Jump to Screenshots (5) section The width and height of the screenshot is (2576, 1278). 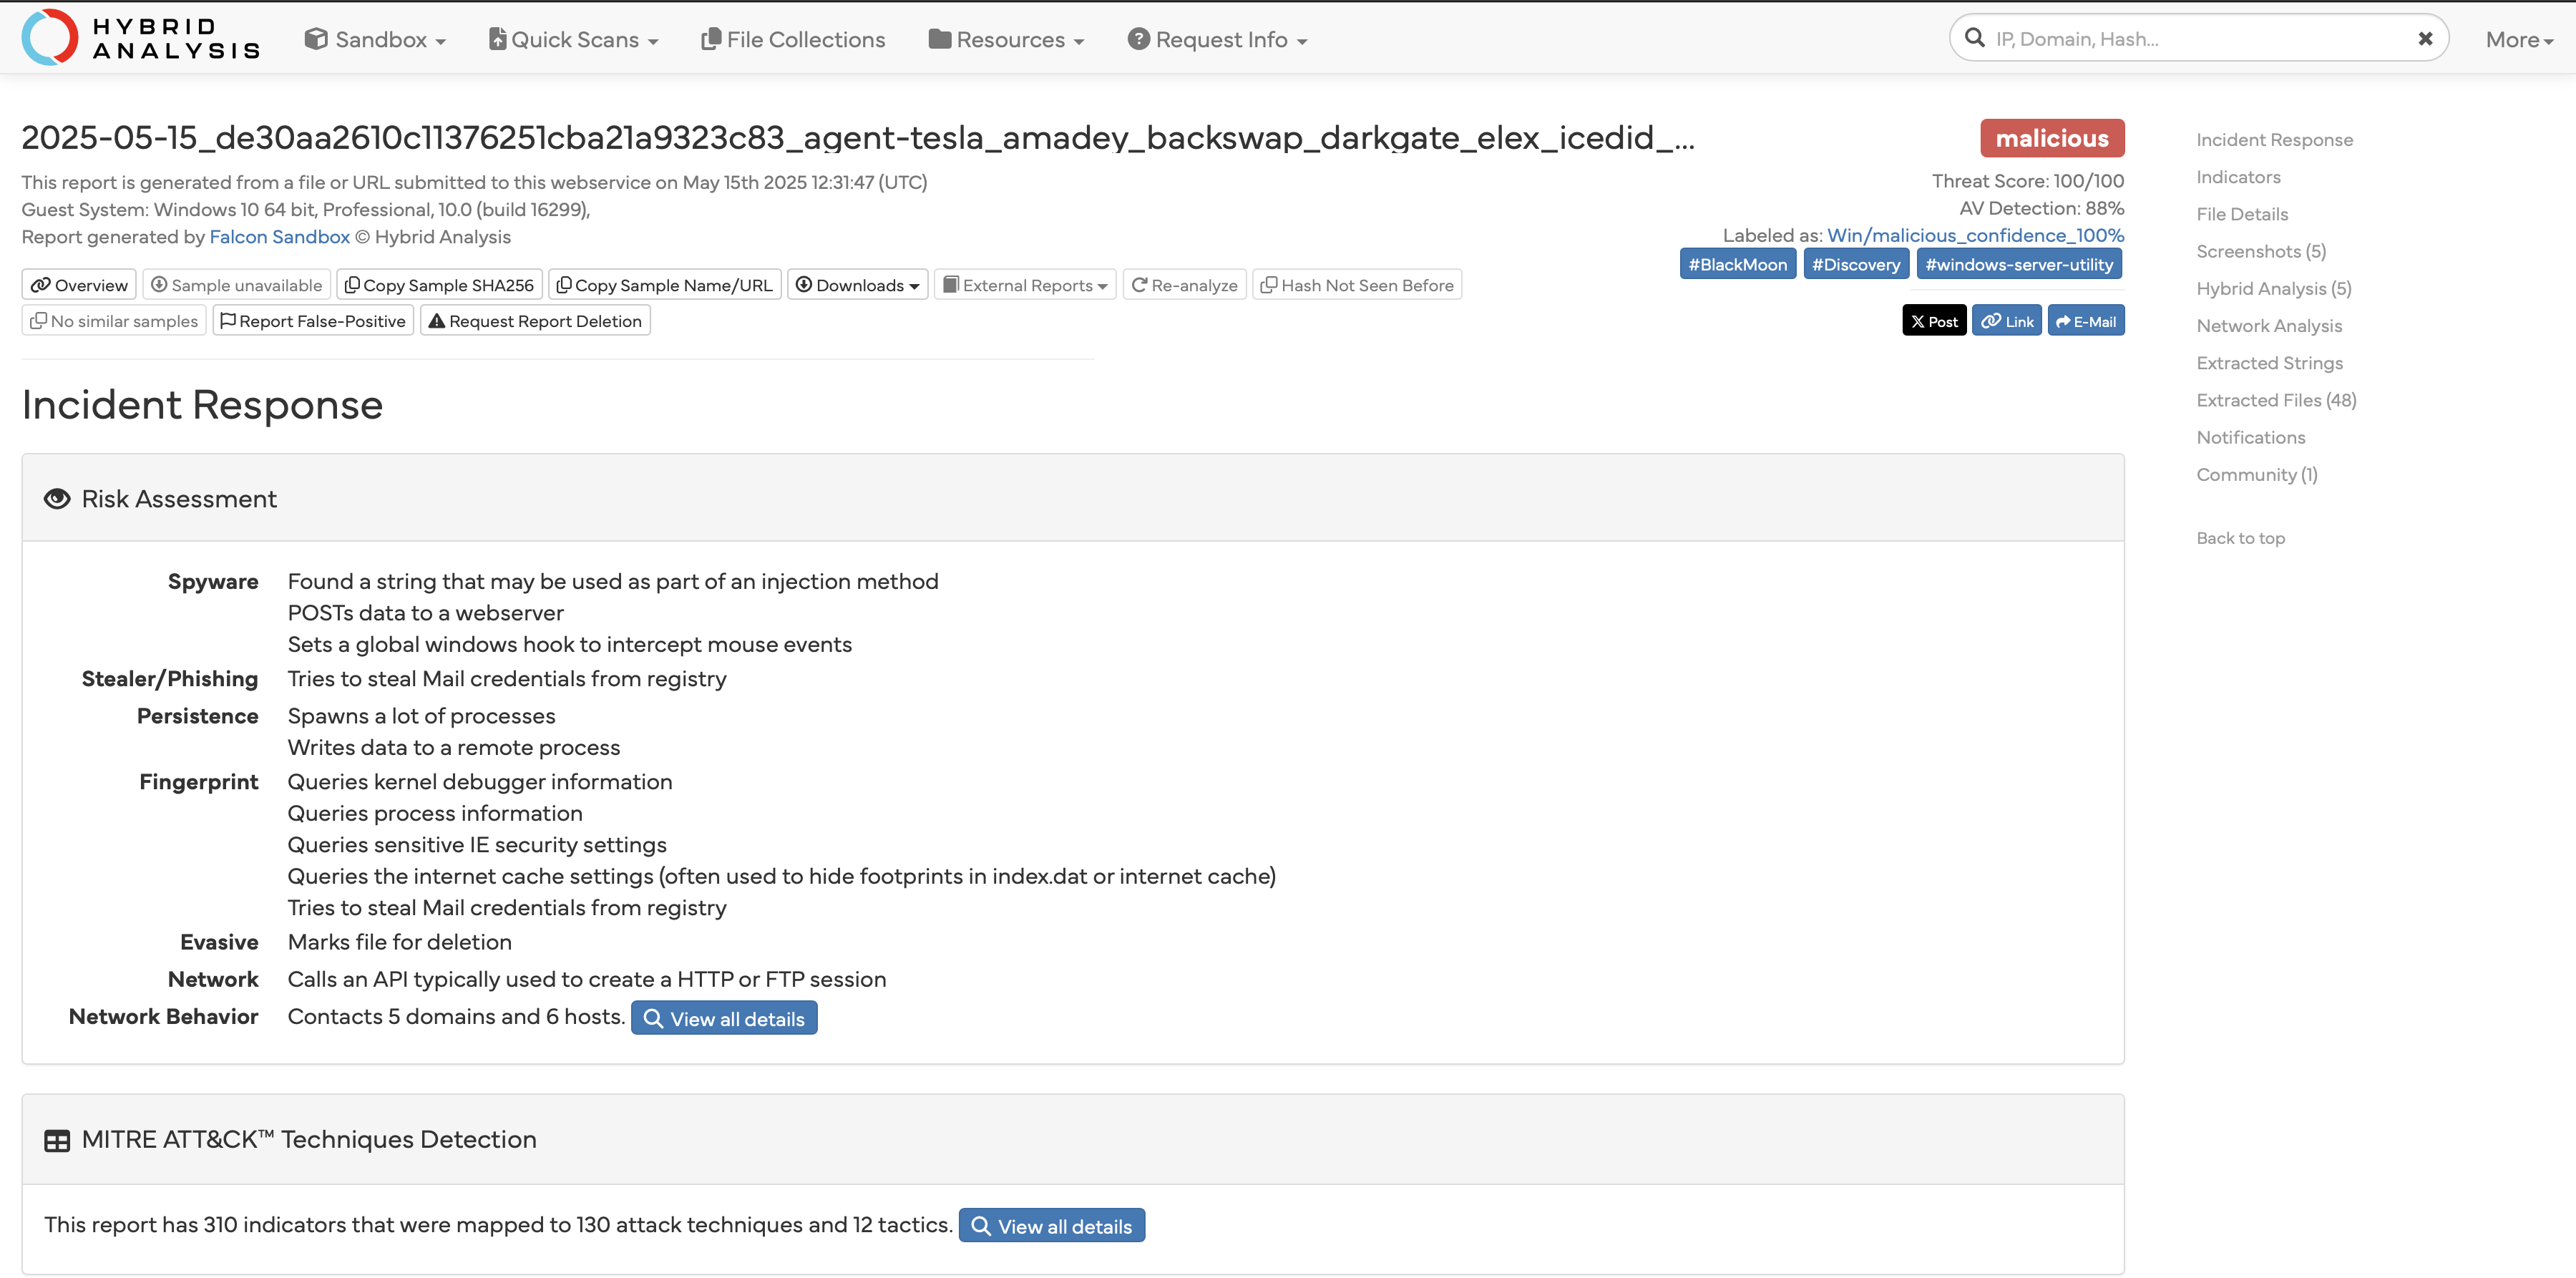click(x=2261, y=251)
